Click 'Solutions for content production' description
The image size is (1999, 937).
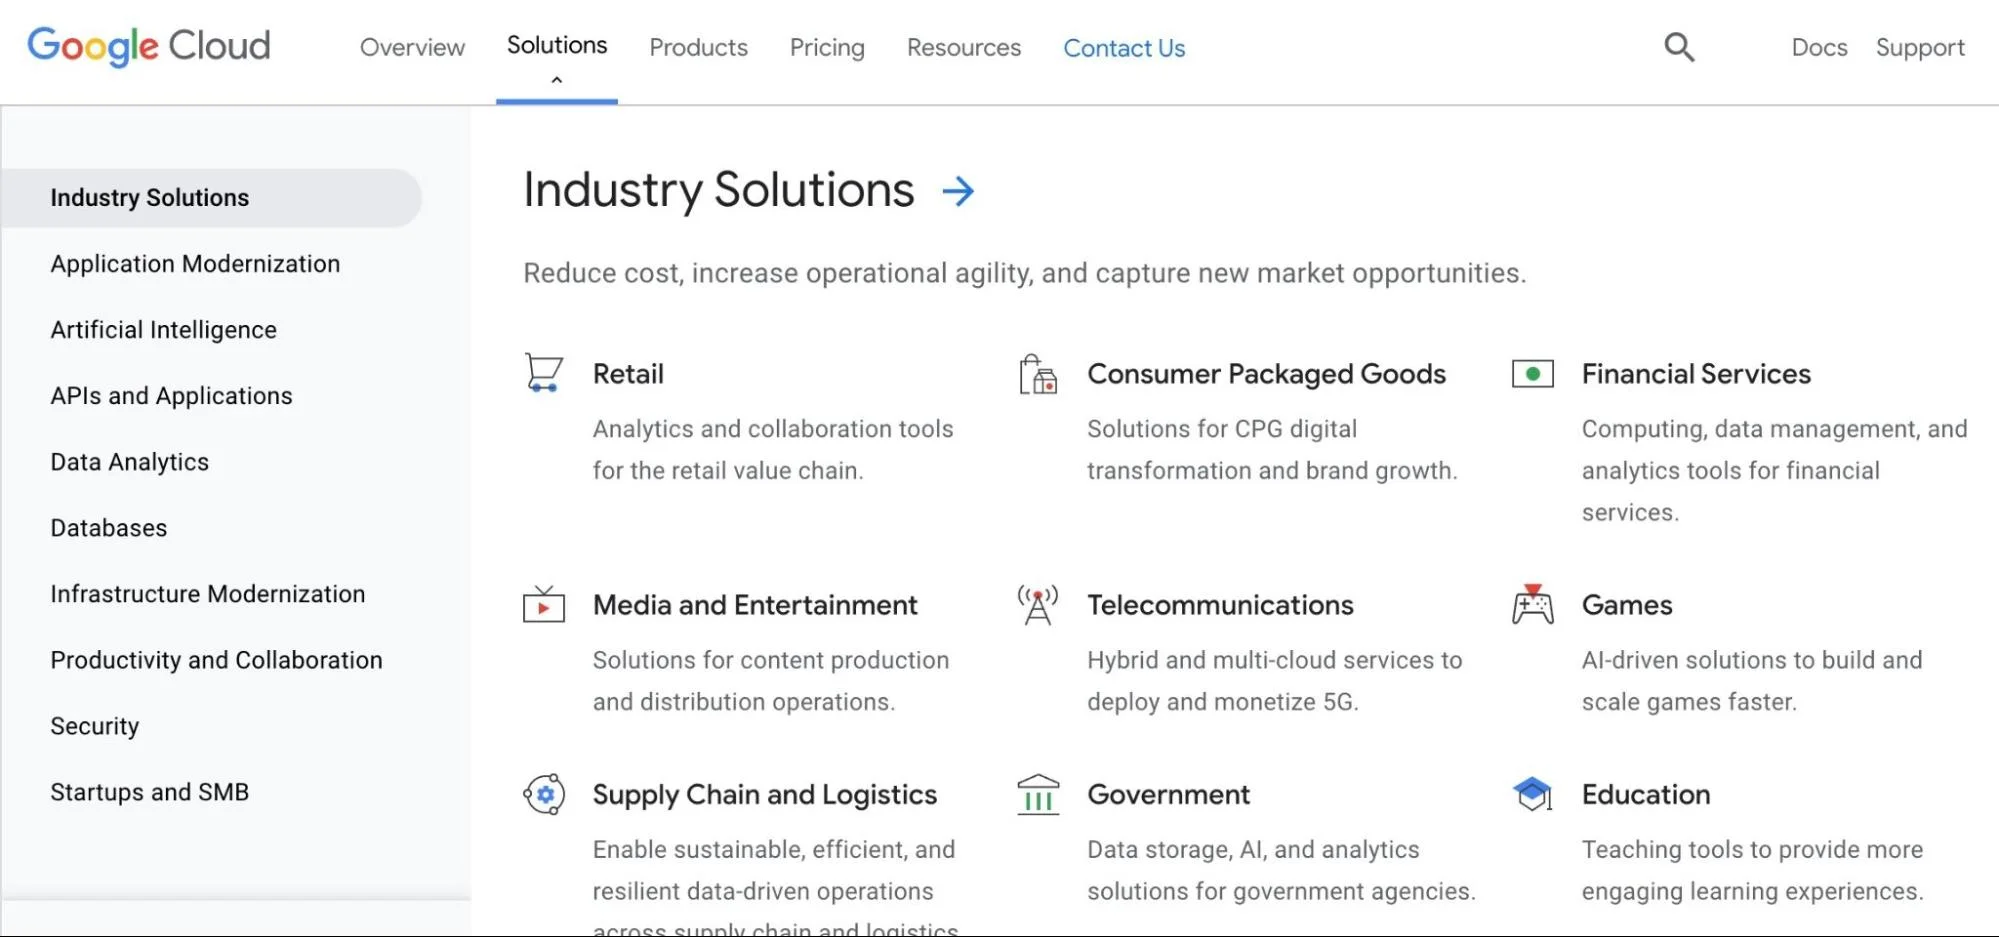click(771, 681)
